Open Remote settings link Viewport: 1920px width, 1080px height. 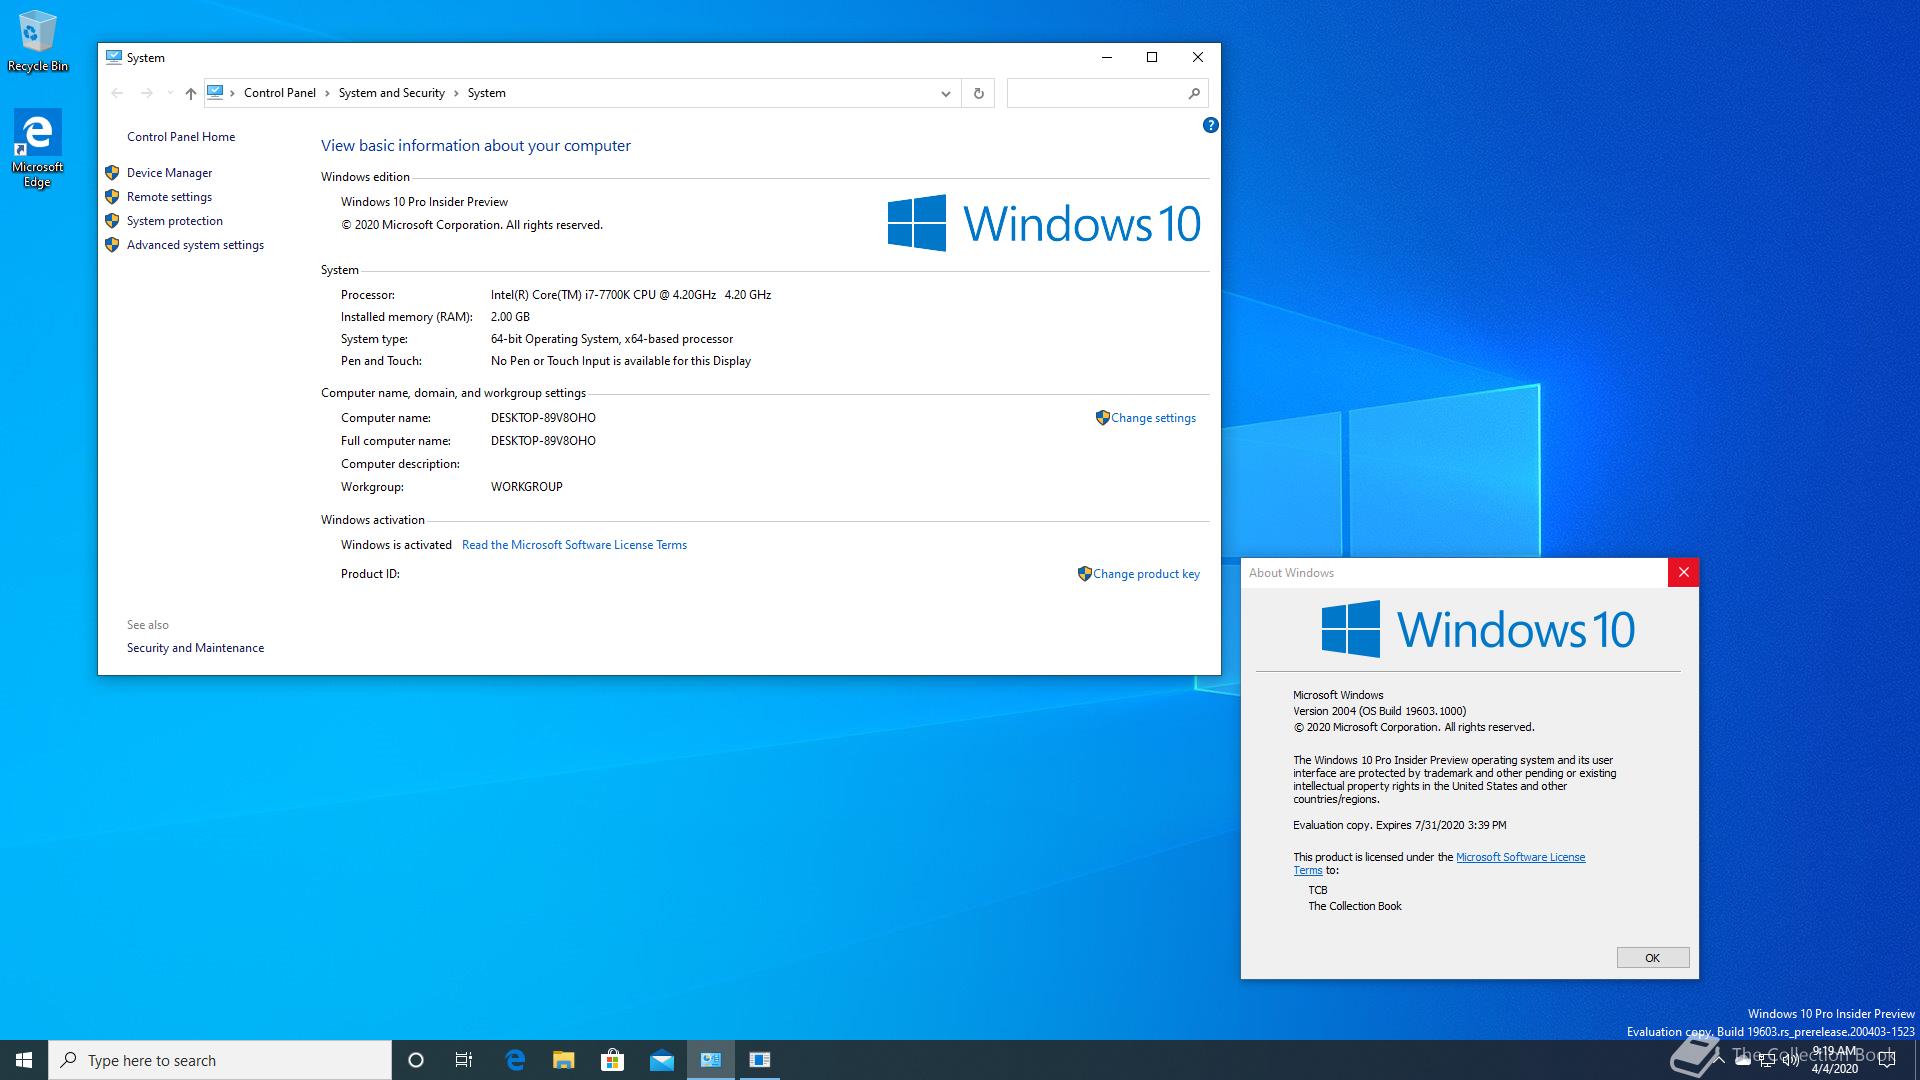pyautogui.click(x=169, y=197)
